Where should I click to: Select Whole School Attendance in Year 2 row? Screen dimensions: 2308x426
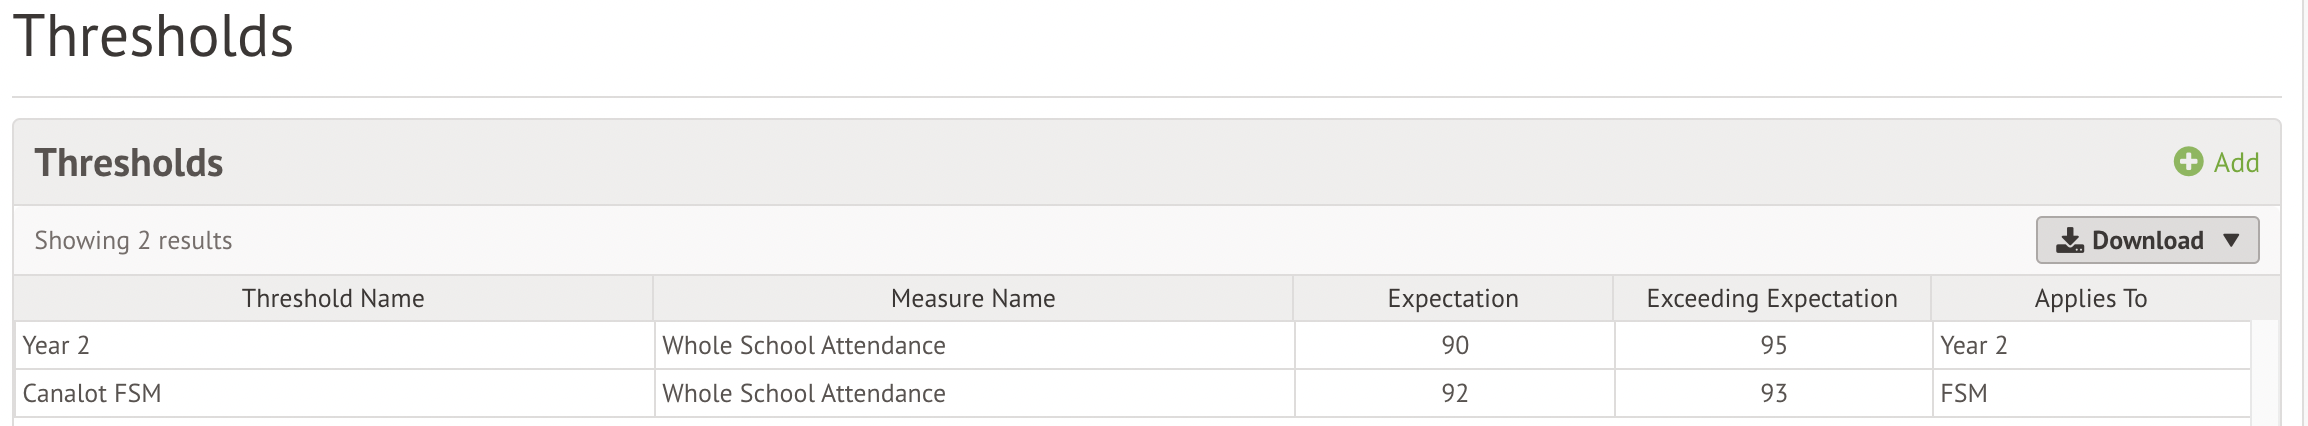click(804, 345)
